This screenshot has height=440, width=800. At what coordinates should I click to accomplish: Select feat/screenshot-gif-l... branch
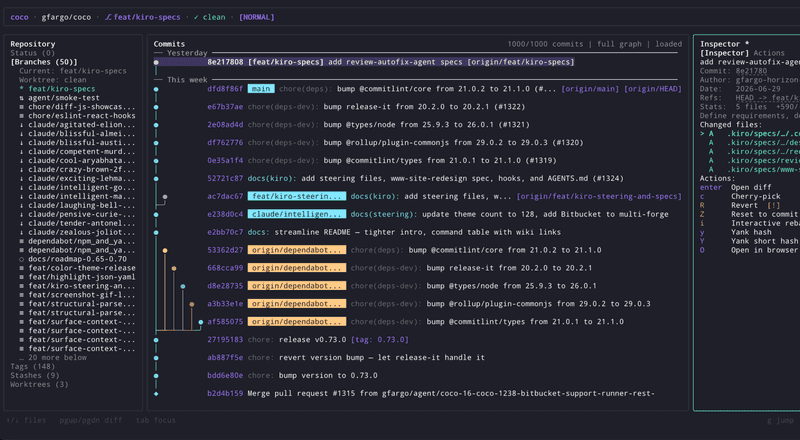point(78,295)
